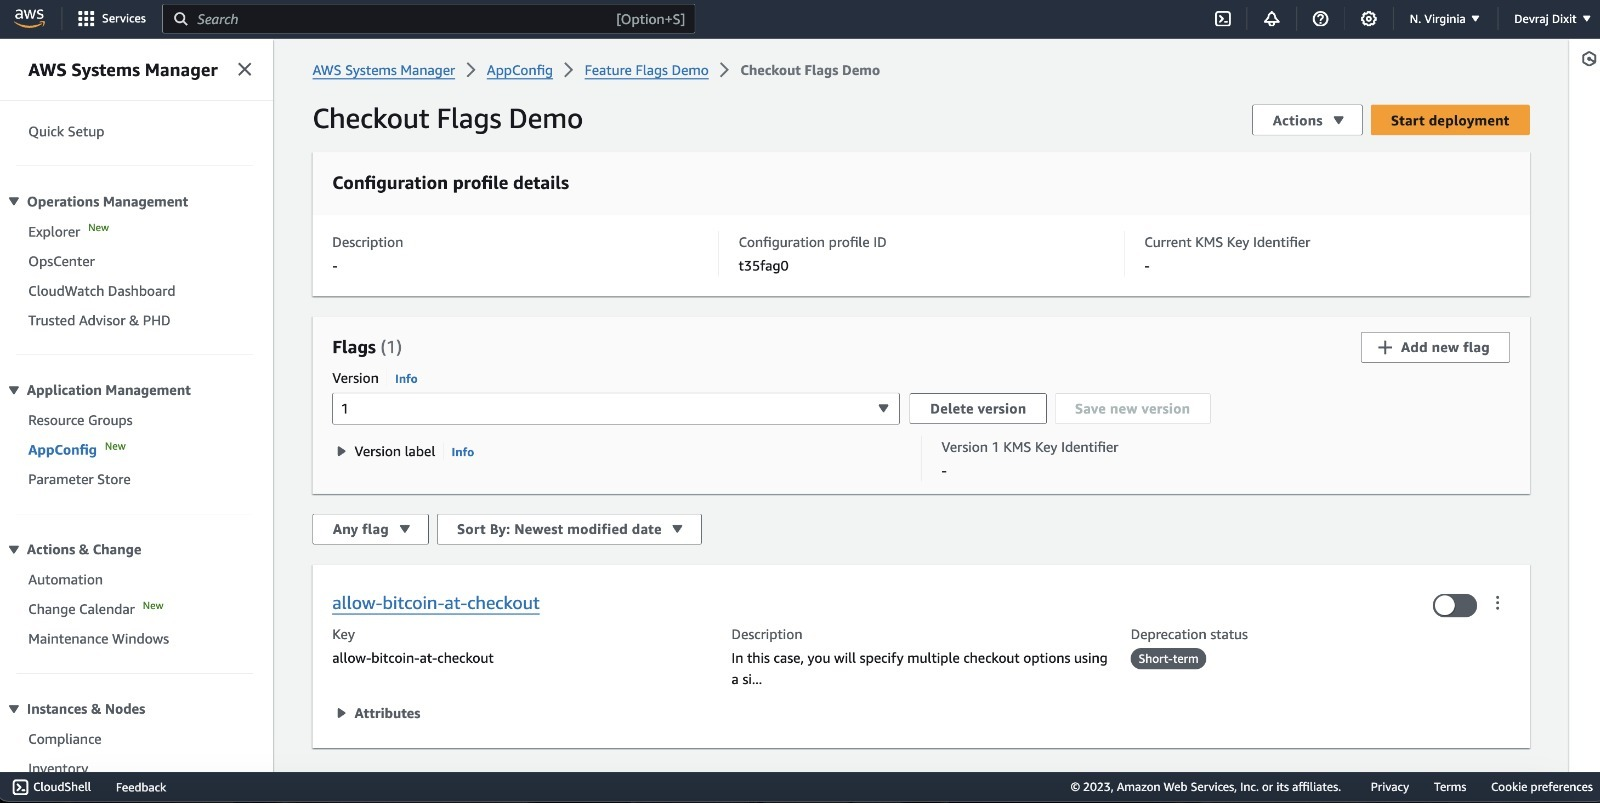The width and height of the screenshot is (1600, 803).
Task: Click the Short-term deprecation status badge
Action: tap(1168, 659)
